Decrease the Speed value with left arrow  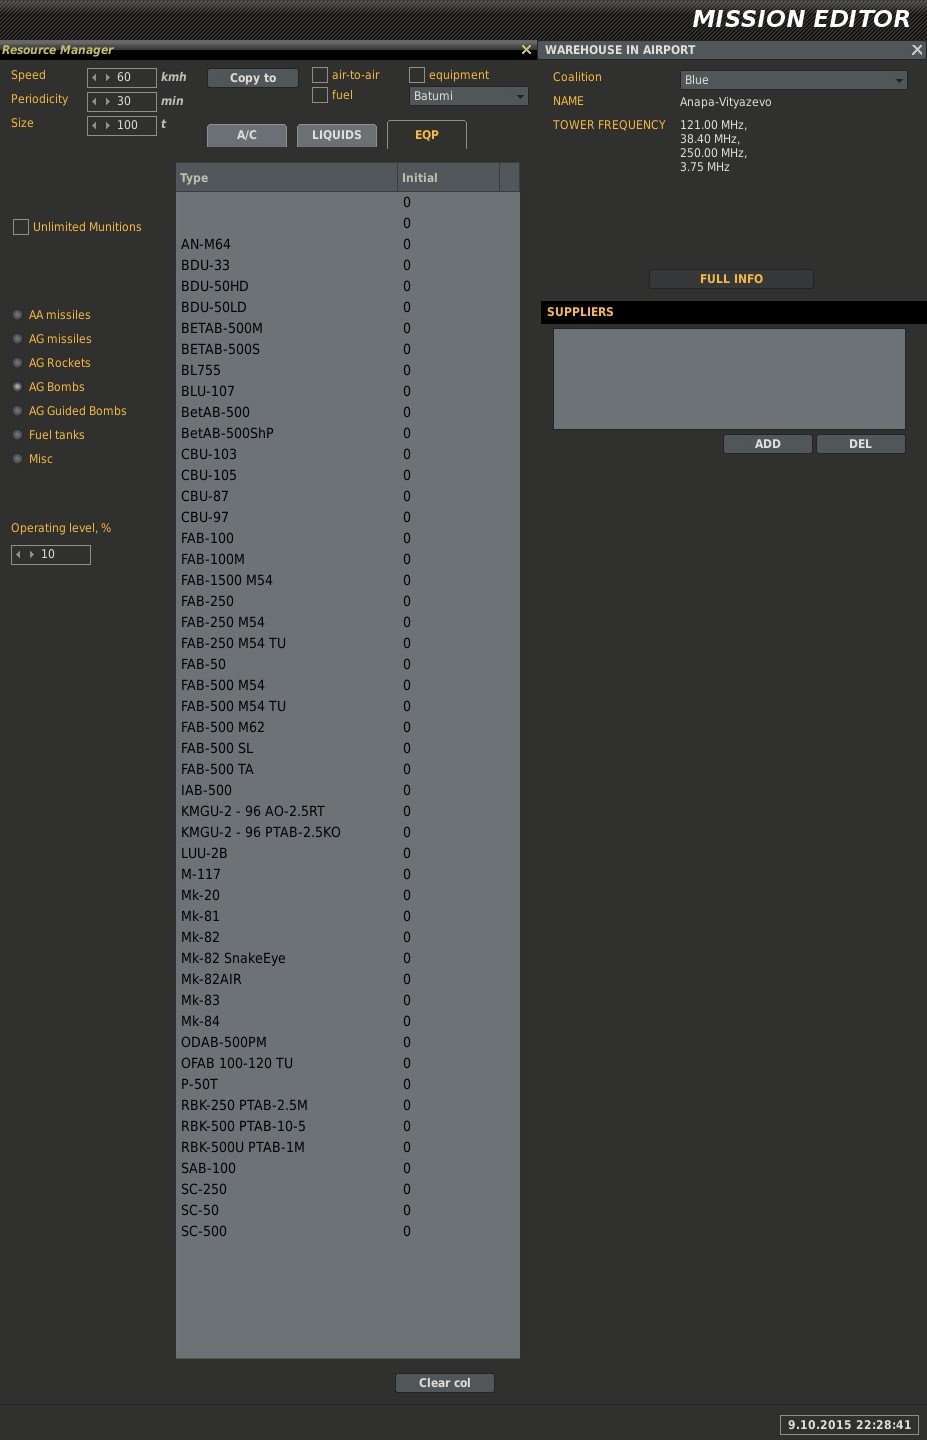tap(95, 77)
